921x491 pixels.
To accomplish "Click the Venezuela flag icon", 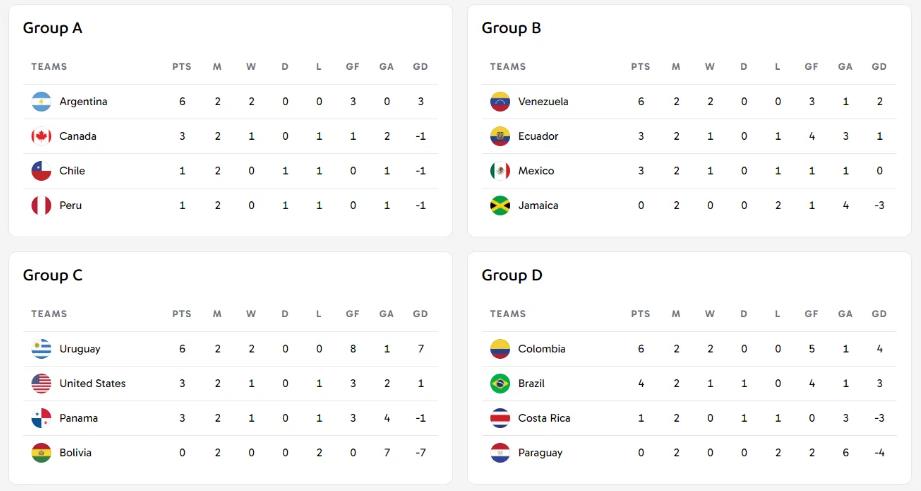I will tap(500, 102).
